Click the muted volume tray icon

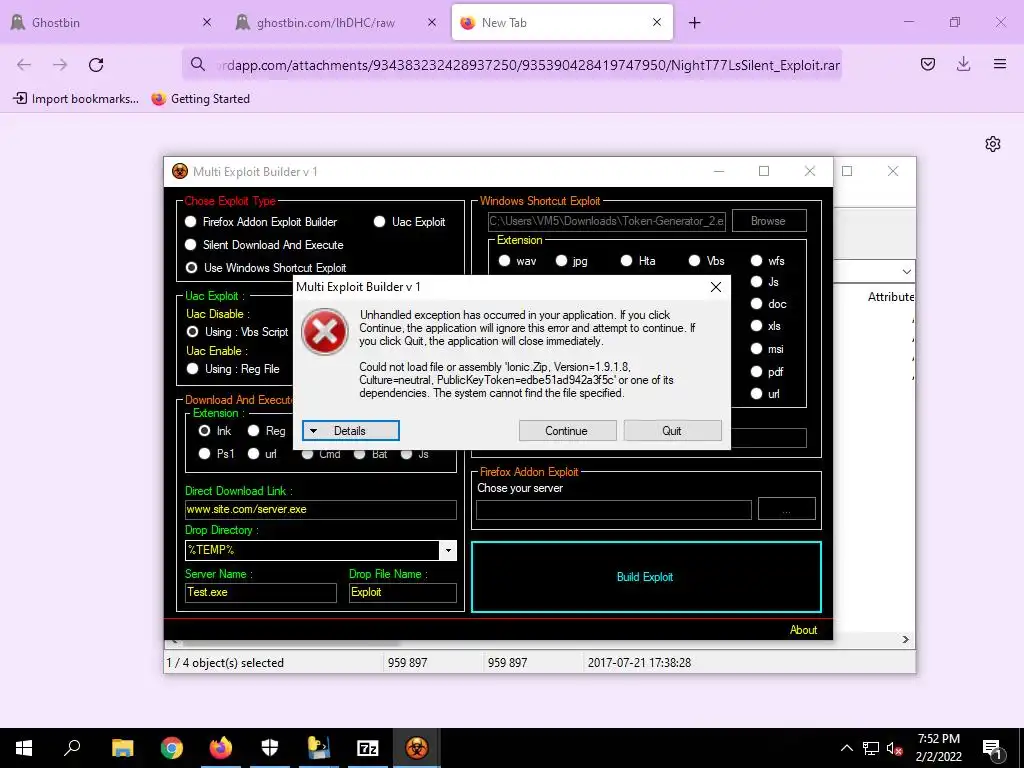[x=894, y=748]
